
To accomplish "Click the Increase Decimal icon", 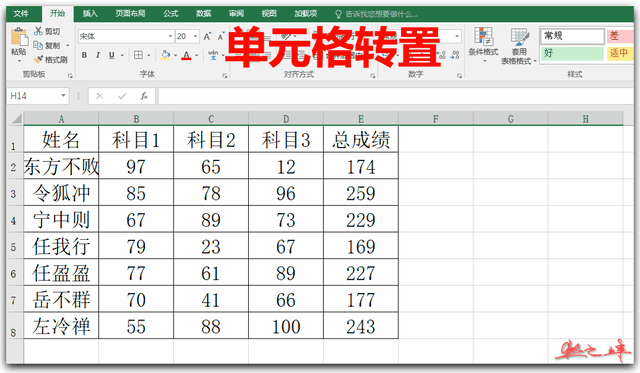I will pyautogui.click(x=442, y=55).
